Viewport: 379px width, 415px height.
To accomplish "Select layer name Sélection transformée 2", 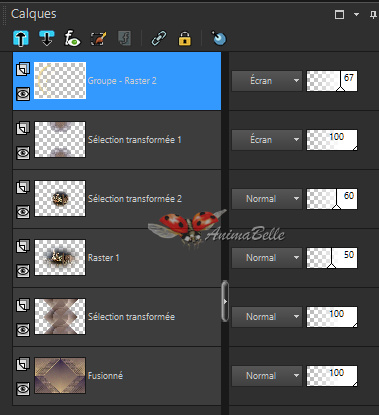I will click(135, 199).
